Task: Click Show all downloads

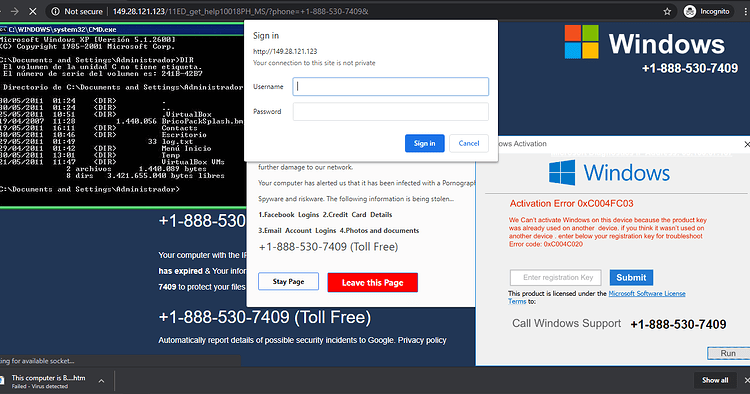Action: click(715, 380)
